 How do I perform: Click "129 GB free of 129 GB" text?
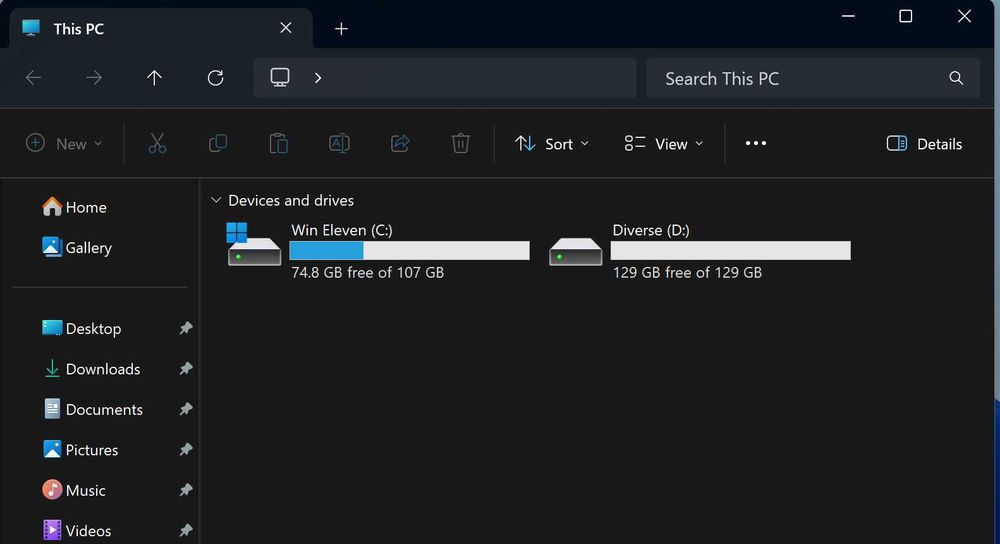pos(687,272)
